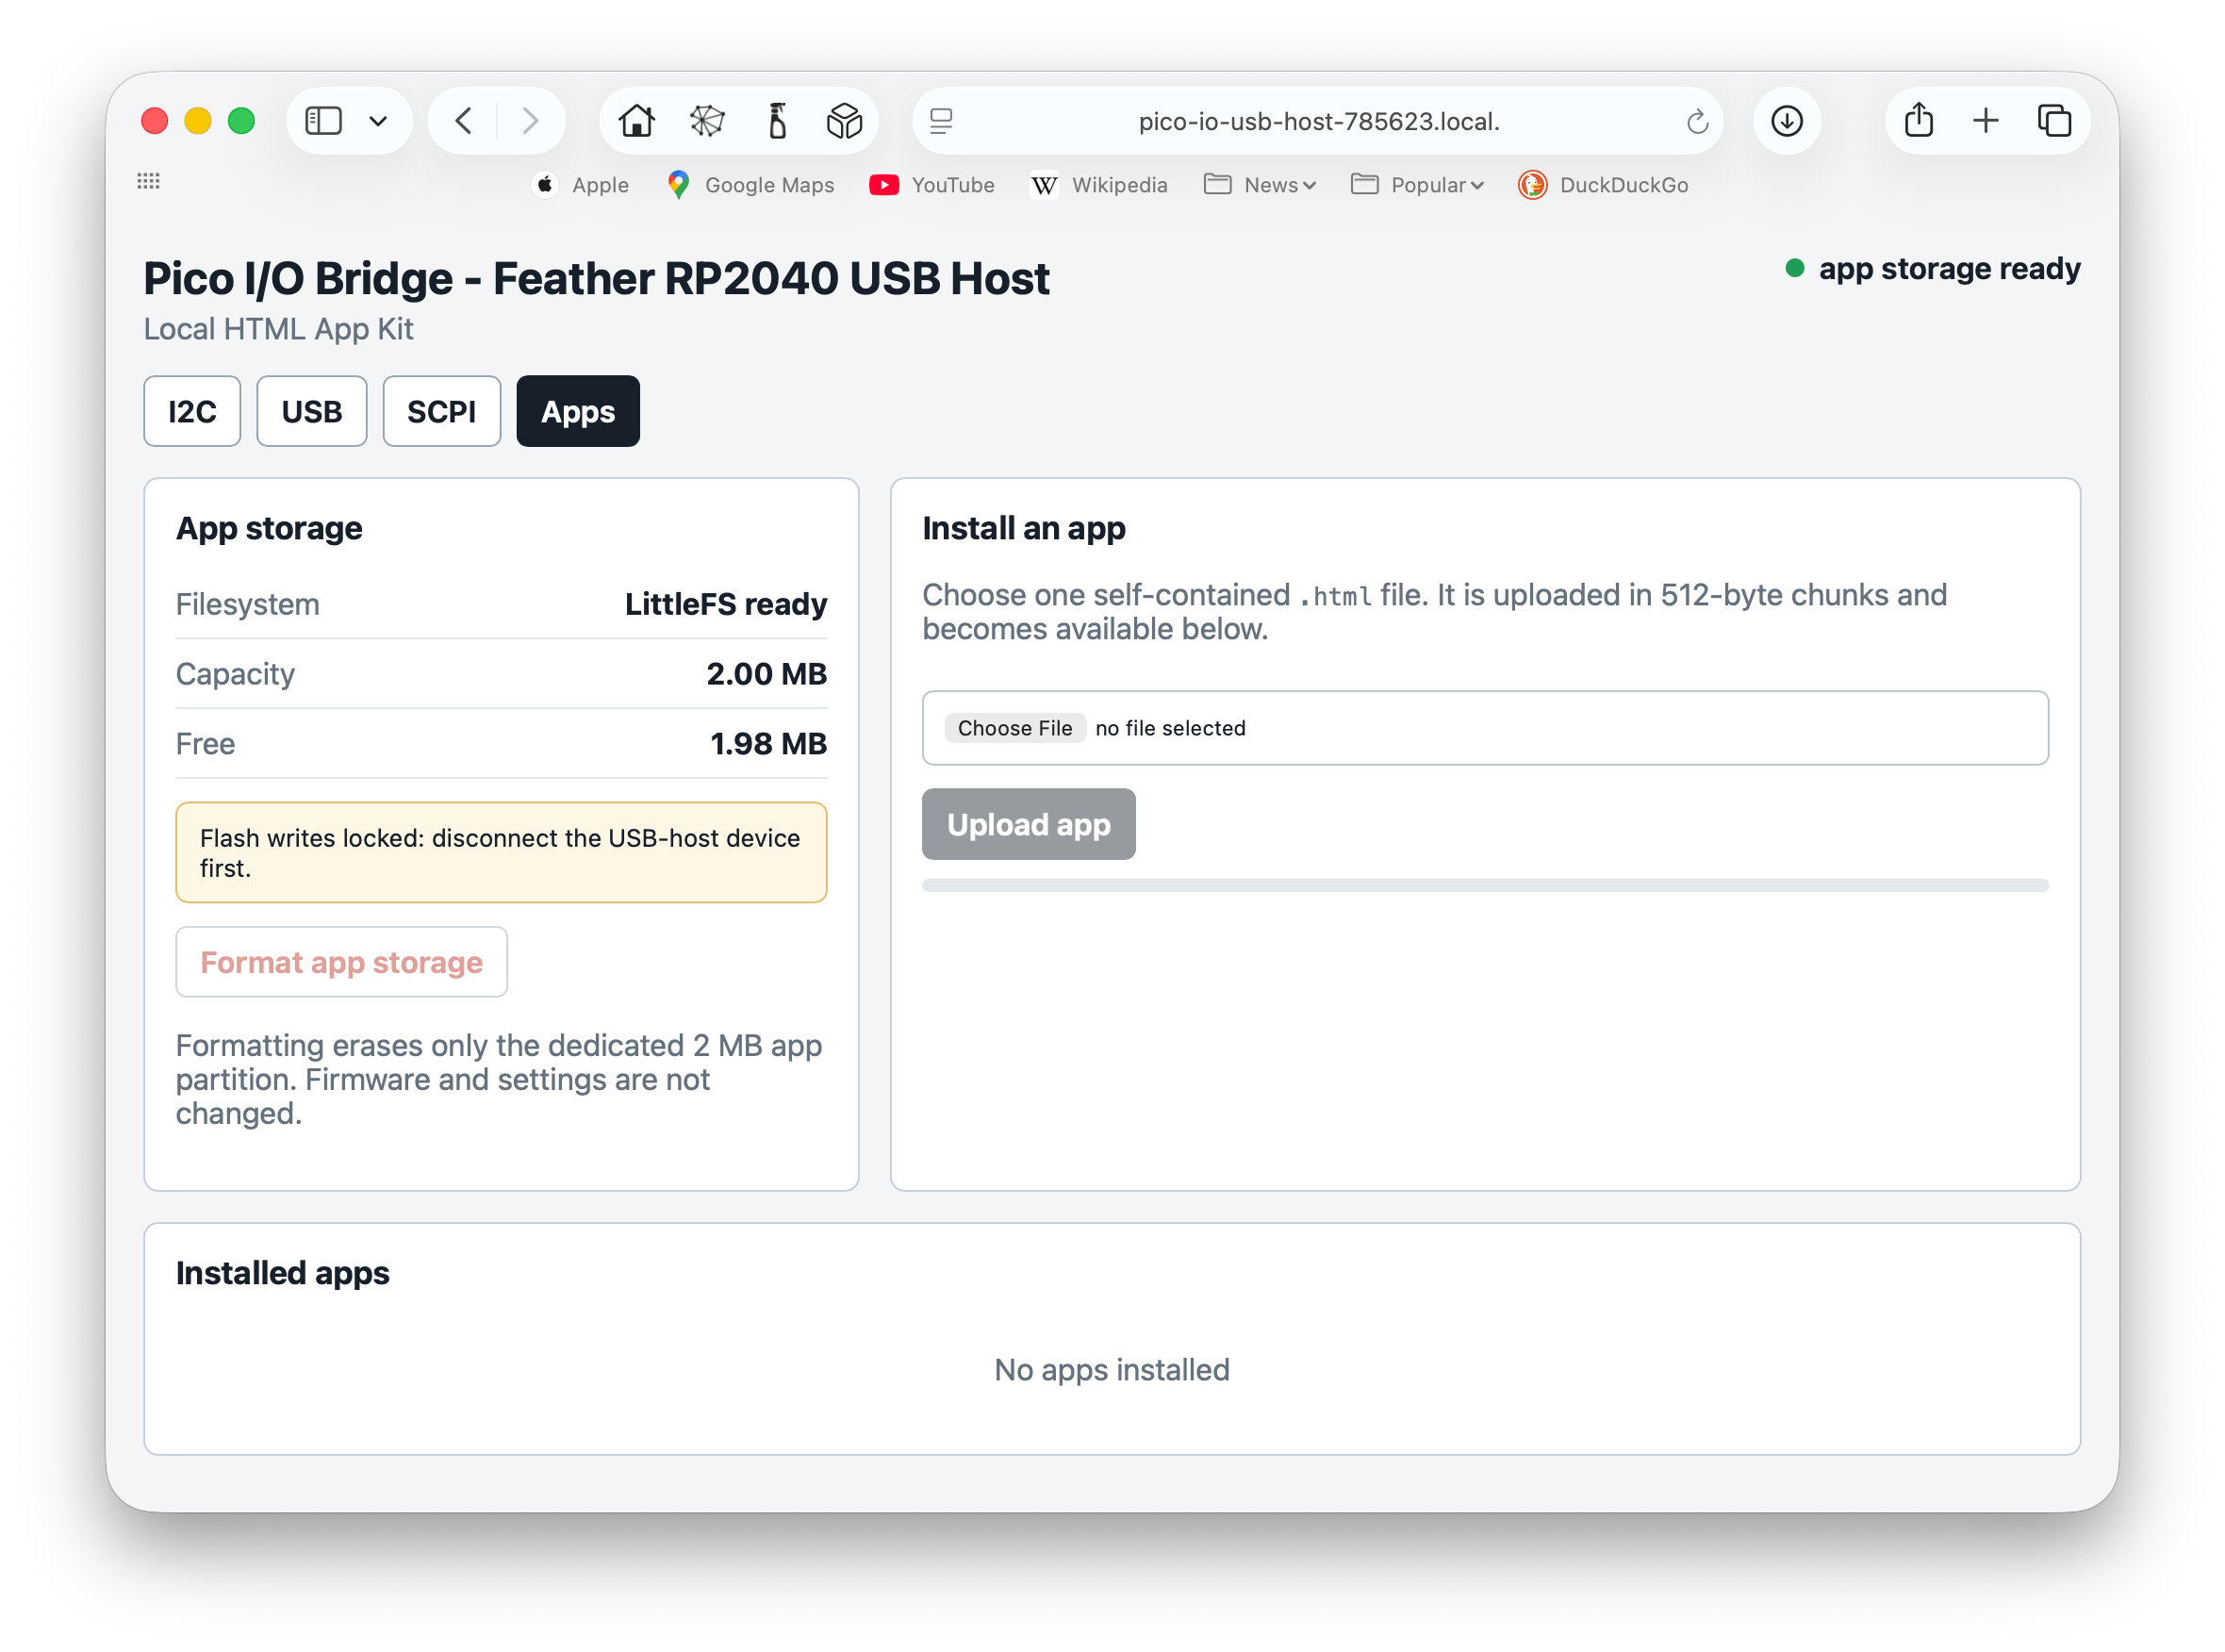
Task: Click the 'app storage ready' status text
Action: [1949, 268]
